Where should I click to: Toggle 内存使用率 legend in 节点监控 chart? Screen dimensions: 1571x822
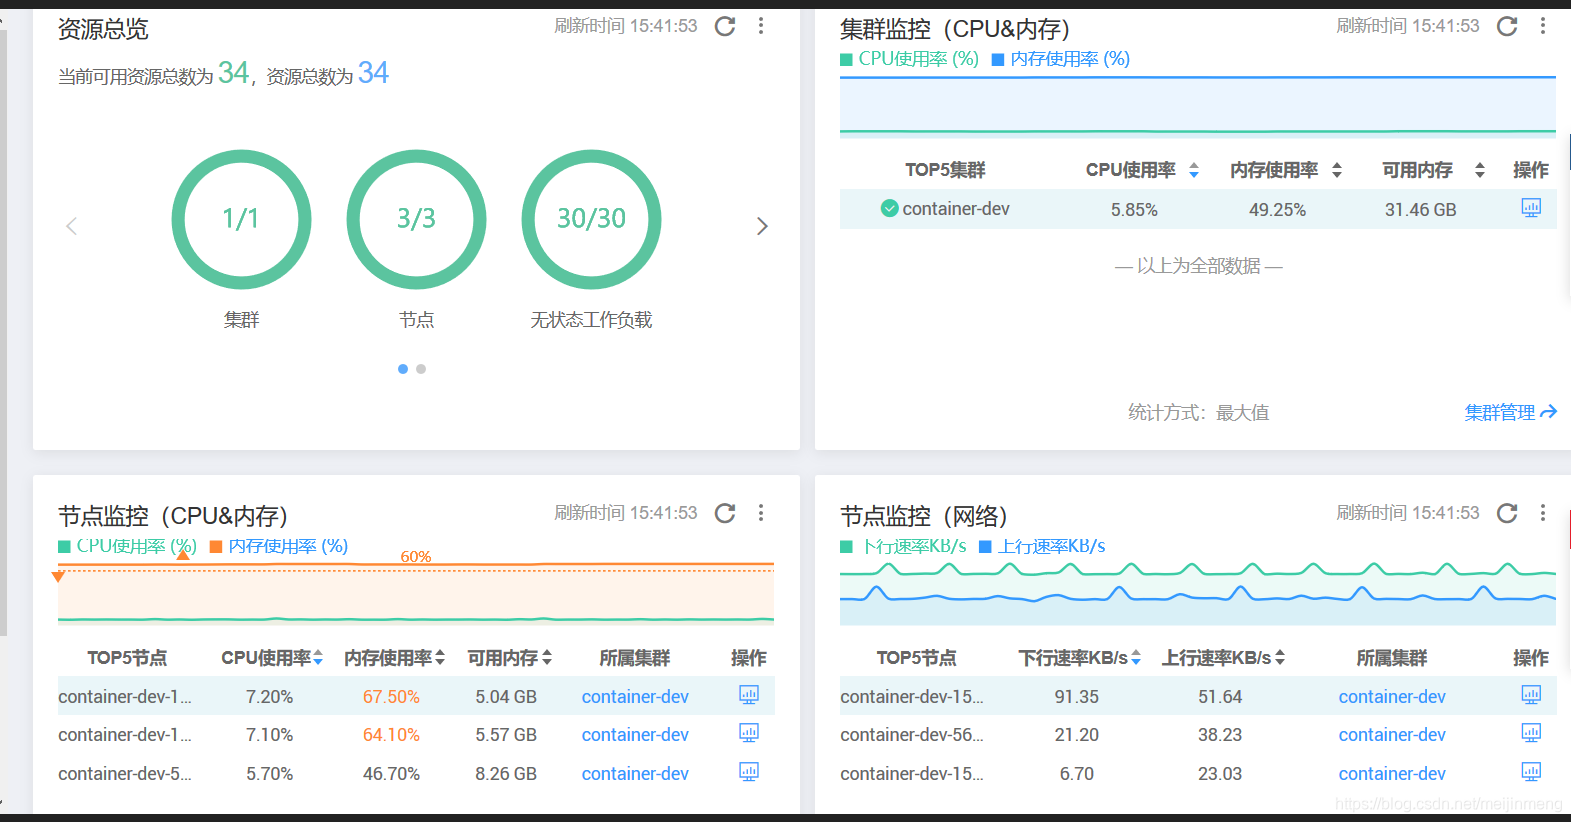click(279, 546)
